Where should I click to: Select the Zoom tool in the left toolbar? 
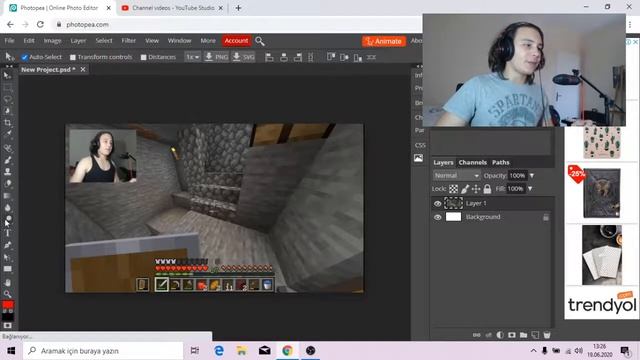[x=7, y=294]
